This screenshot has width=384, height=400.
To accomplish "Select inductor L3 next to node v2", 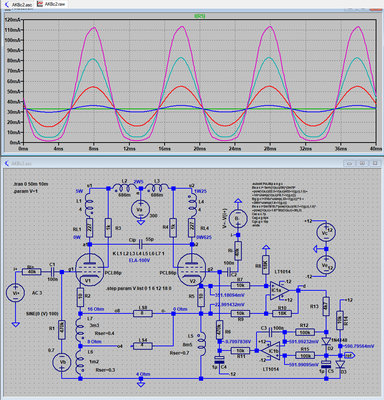I will pos(157,187).
